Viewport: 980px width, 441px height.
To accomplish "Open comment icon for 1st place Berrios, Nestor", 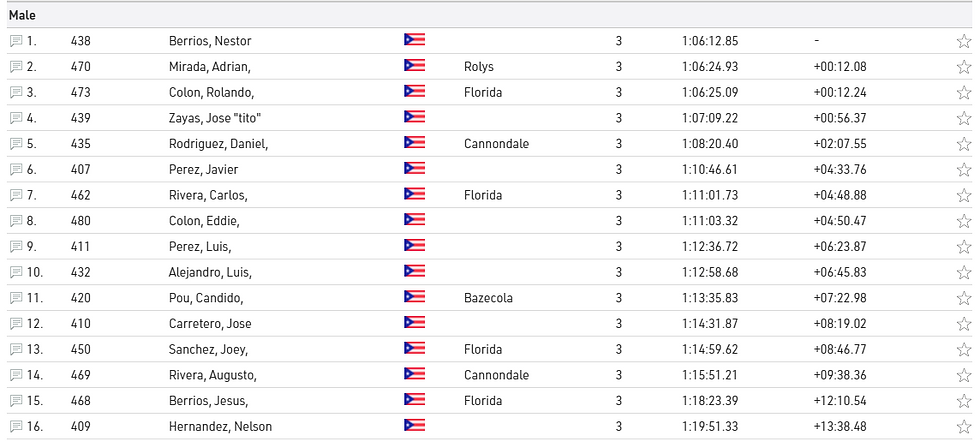I will point(16,41).
